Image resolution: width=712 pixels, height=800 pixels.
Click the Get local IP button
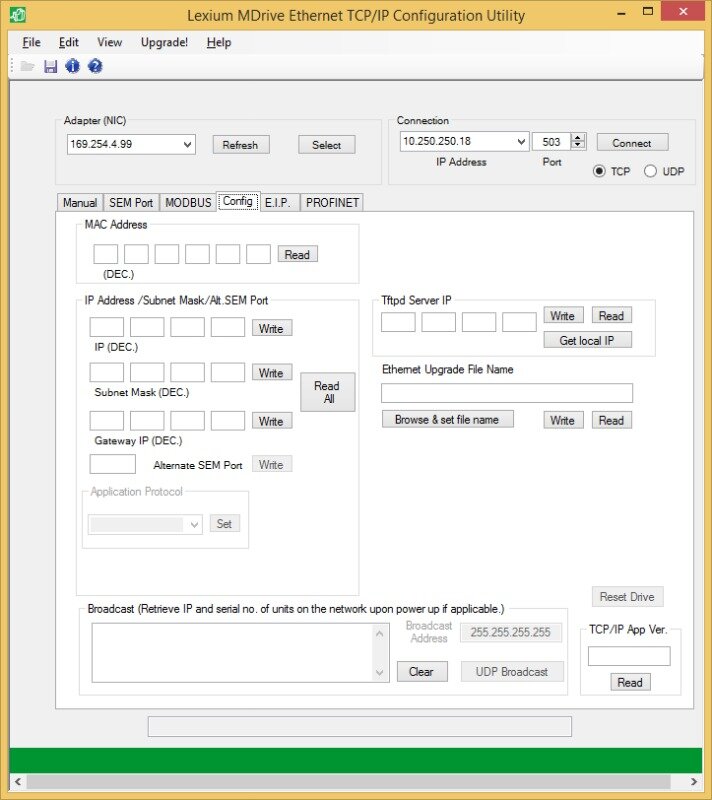587,340
